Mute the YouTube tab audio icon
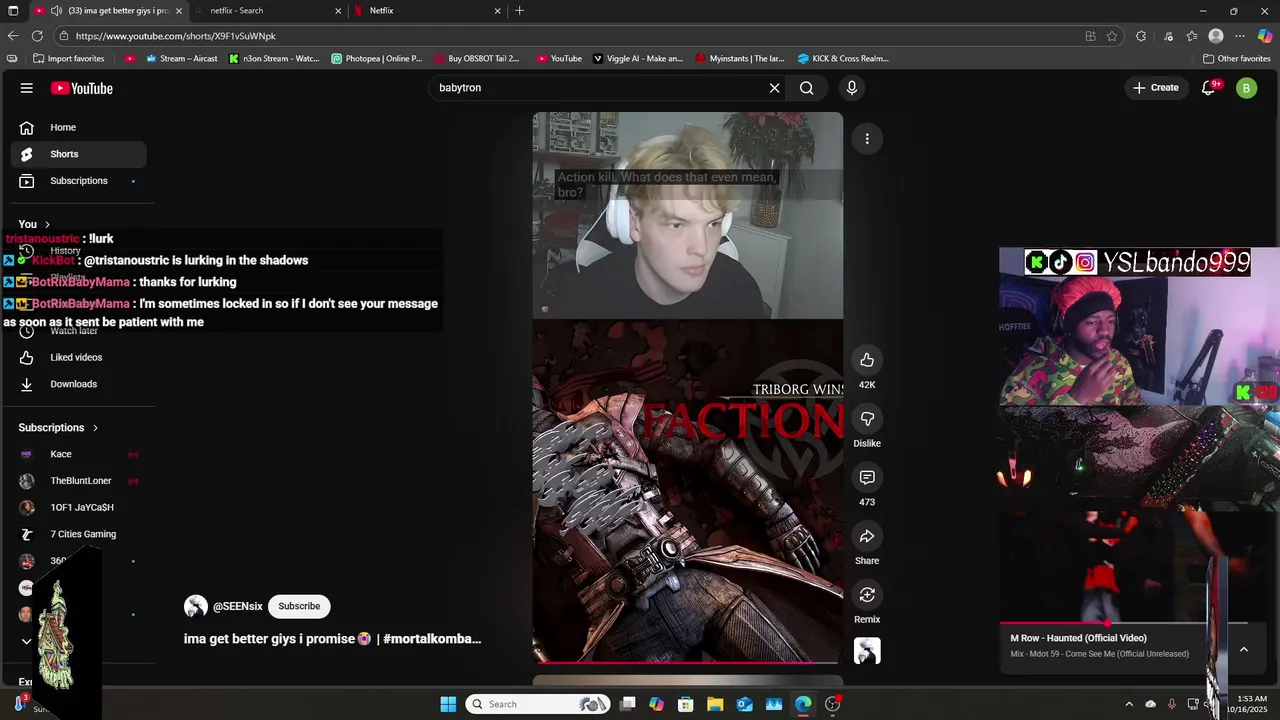 click(x=56, y=11)
